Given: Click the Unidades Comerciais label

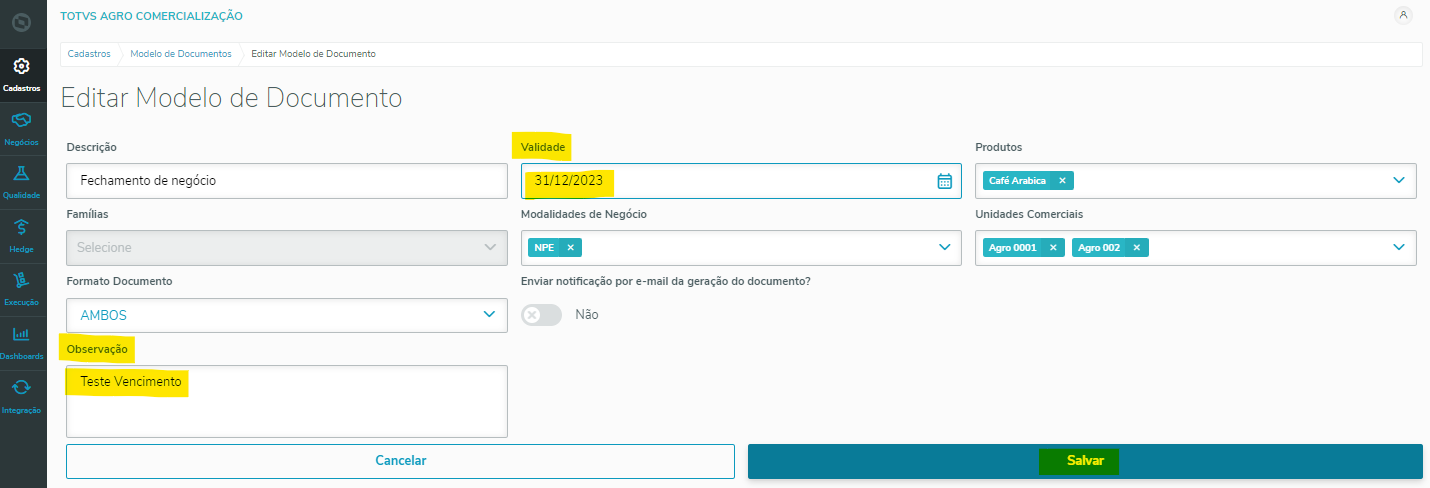Looking at the screenshot, I should [x=1029, y=214].
